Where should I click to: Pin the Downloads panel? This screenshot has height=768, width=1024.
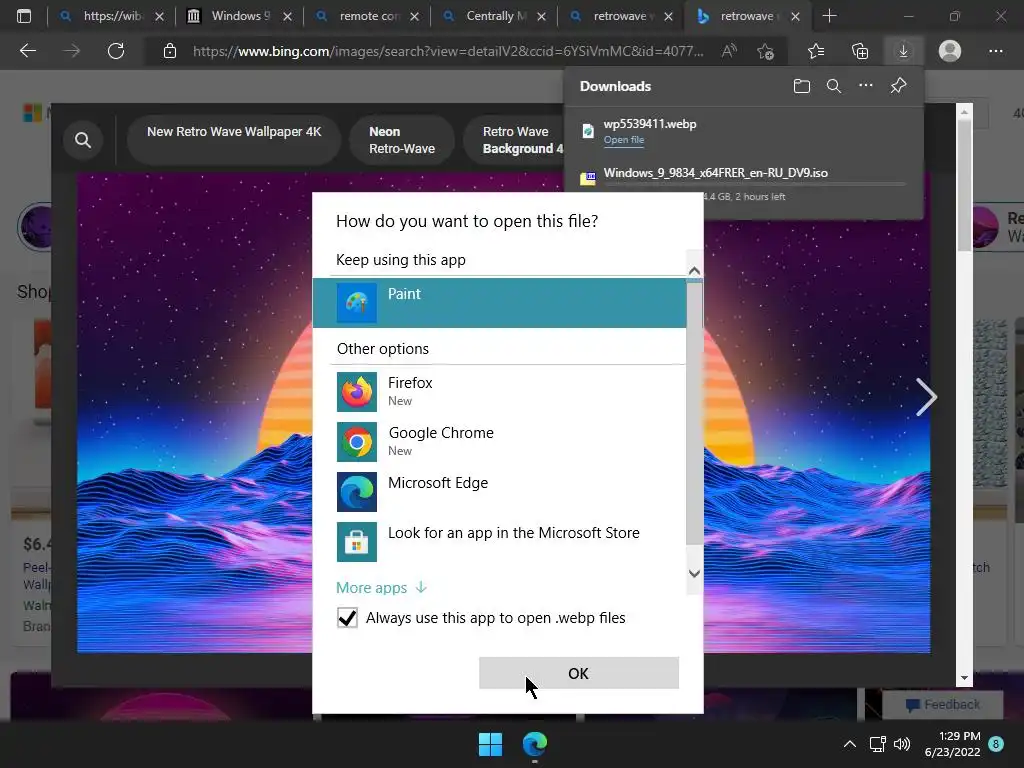coord(899,86)
